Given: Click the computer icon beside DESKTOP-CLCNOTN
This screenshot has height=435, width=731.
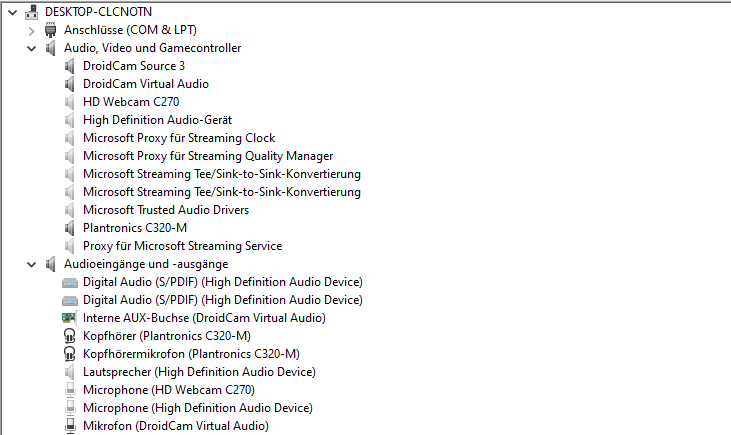Looking at the screenshot, I should [x=32, y=12].
